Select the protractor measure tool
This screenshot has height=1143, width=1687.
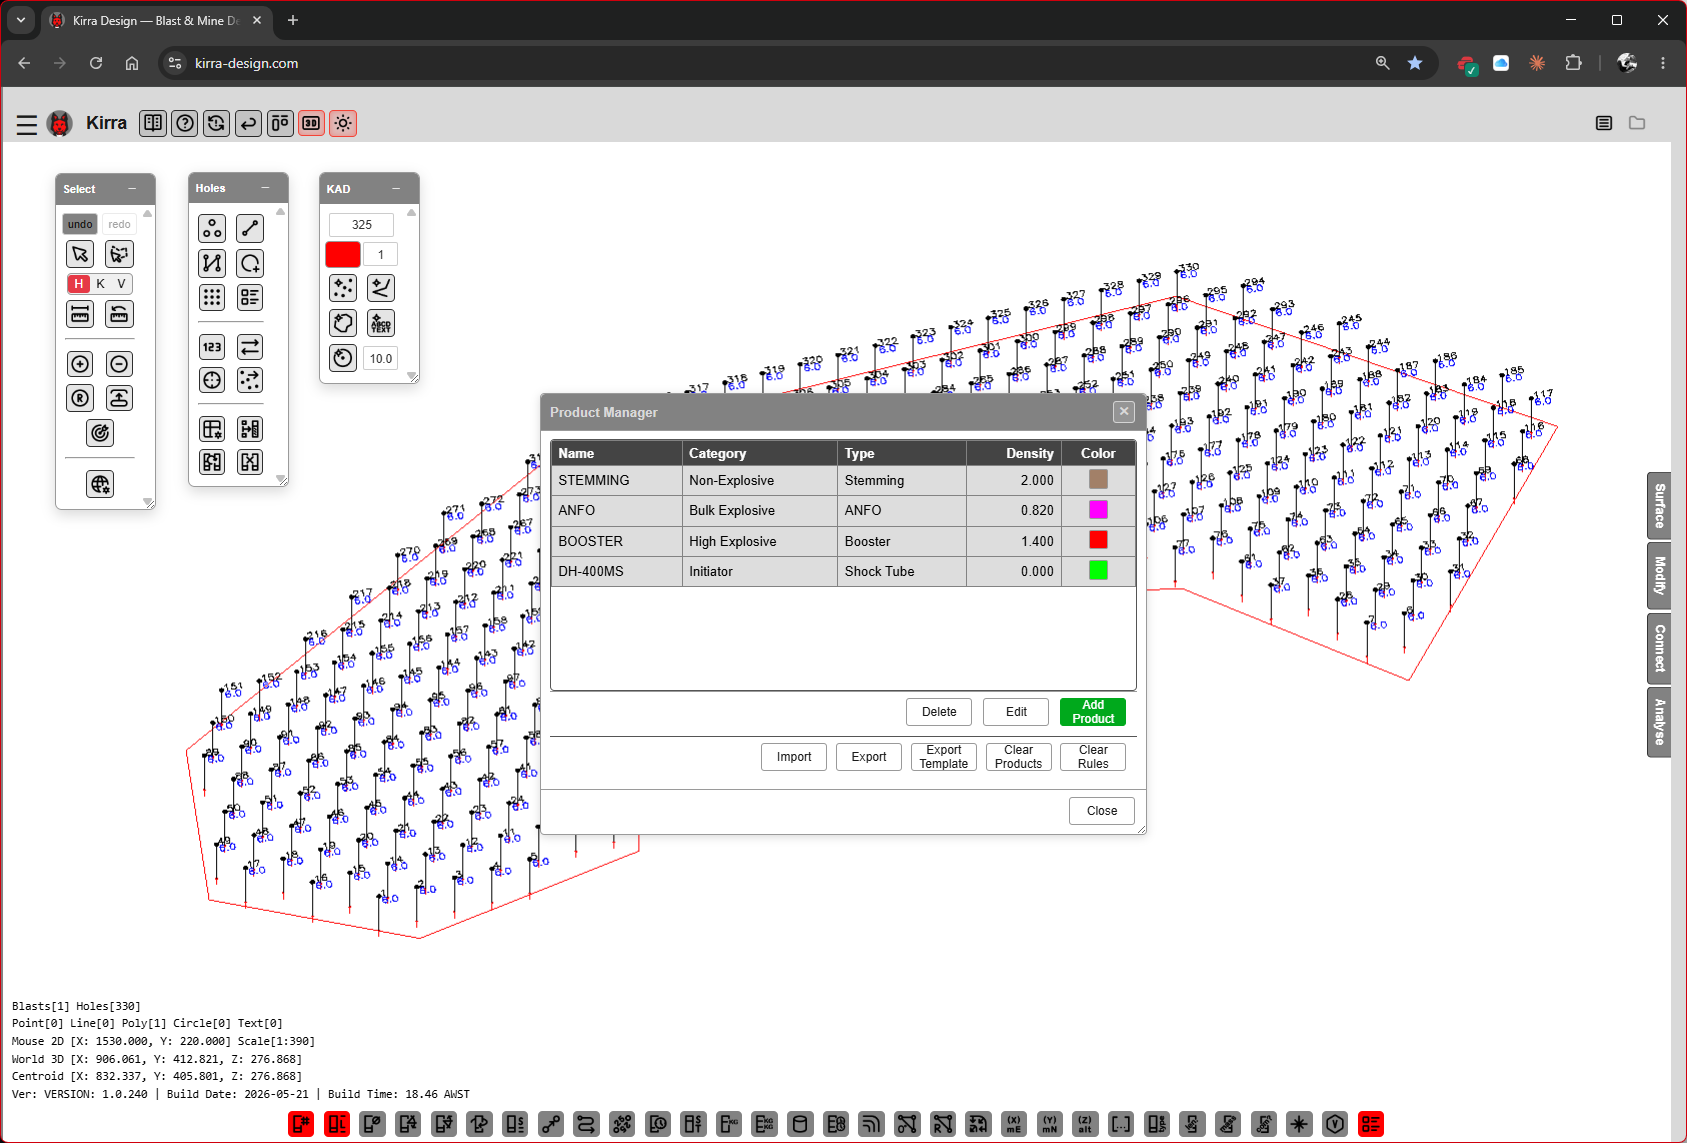[x=119, y=314]
